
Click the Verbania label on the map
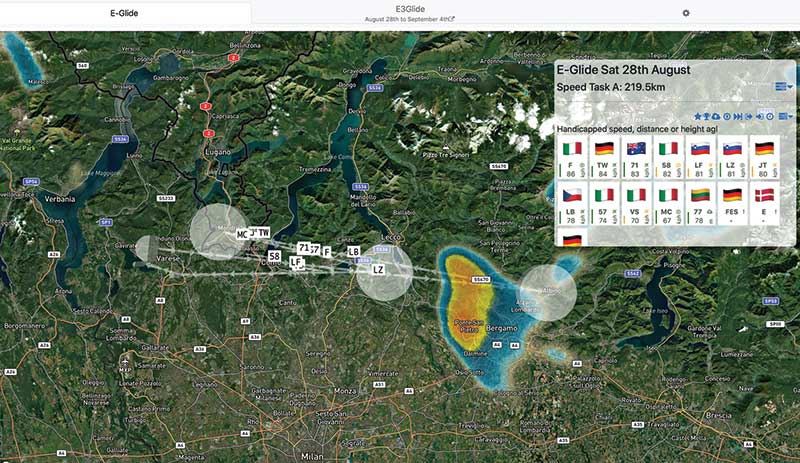tap(60, 199)
